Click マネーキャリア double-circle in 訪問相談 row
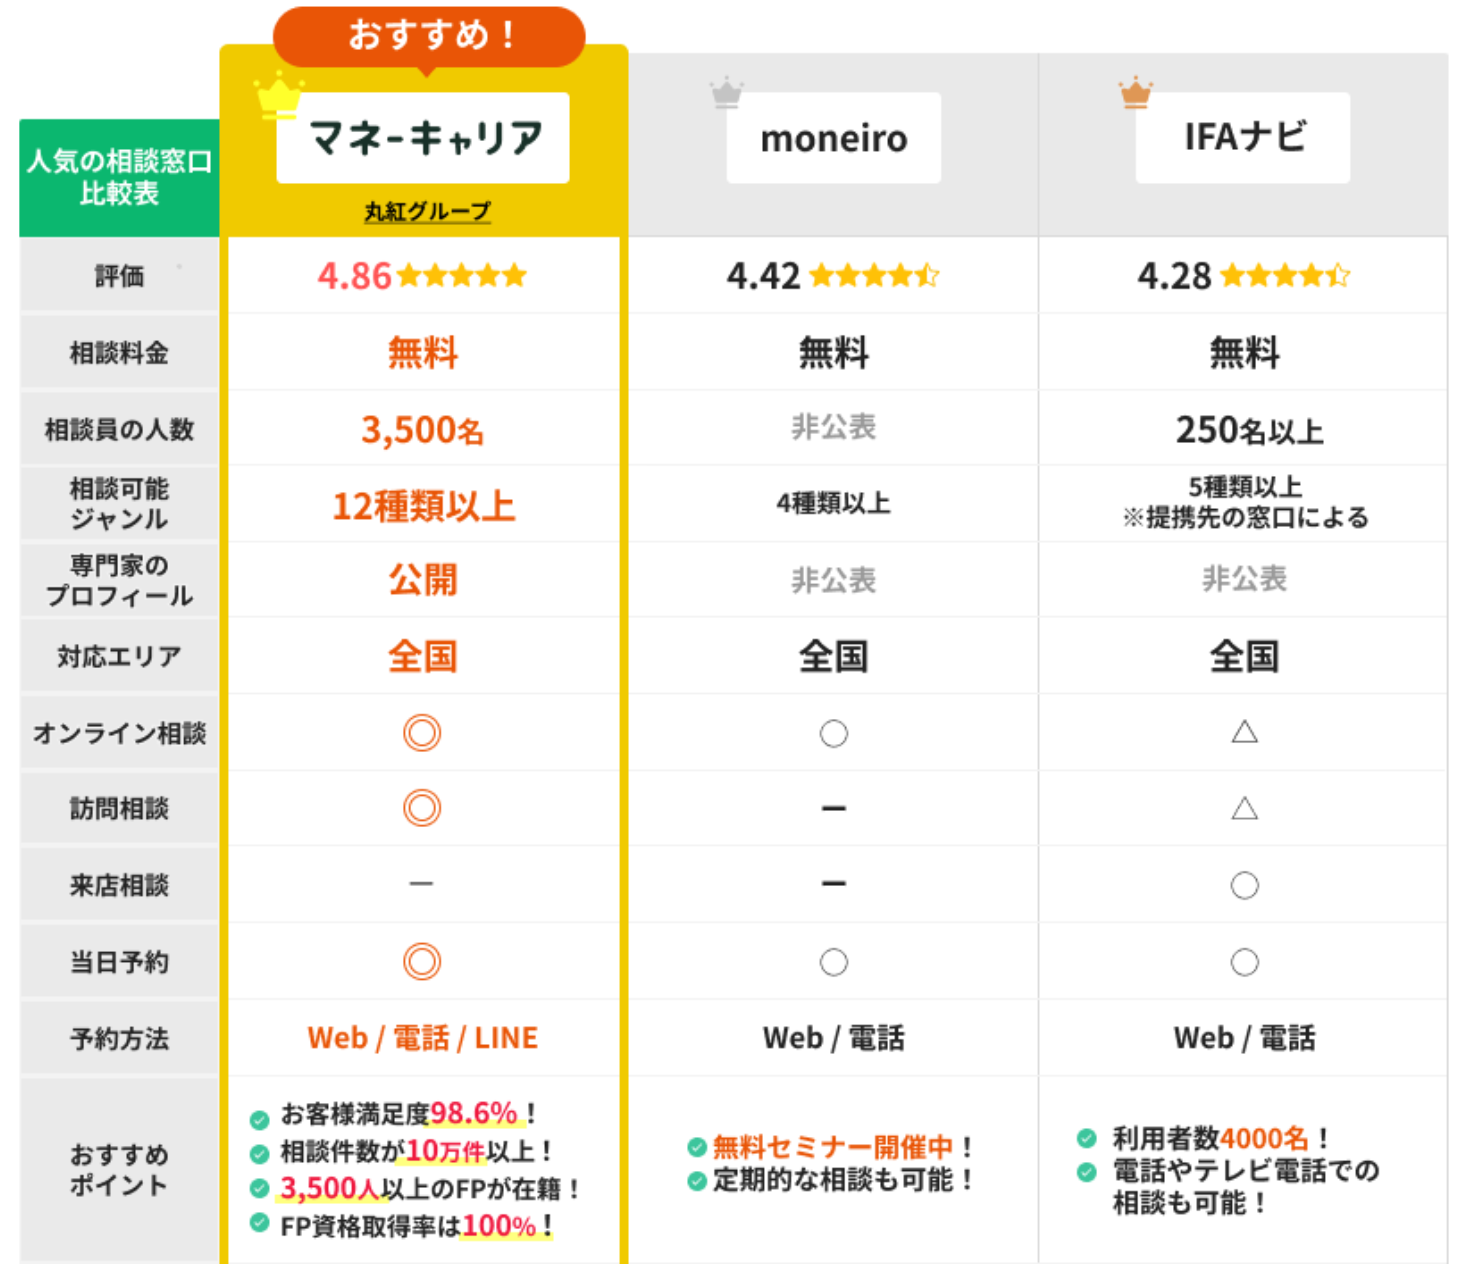The height and width of the screenshot is (1264, 1479). pyautogui.click(x=422, y=808)
